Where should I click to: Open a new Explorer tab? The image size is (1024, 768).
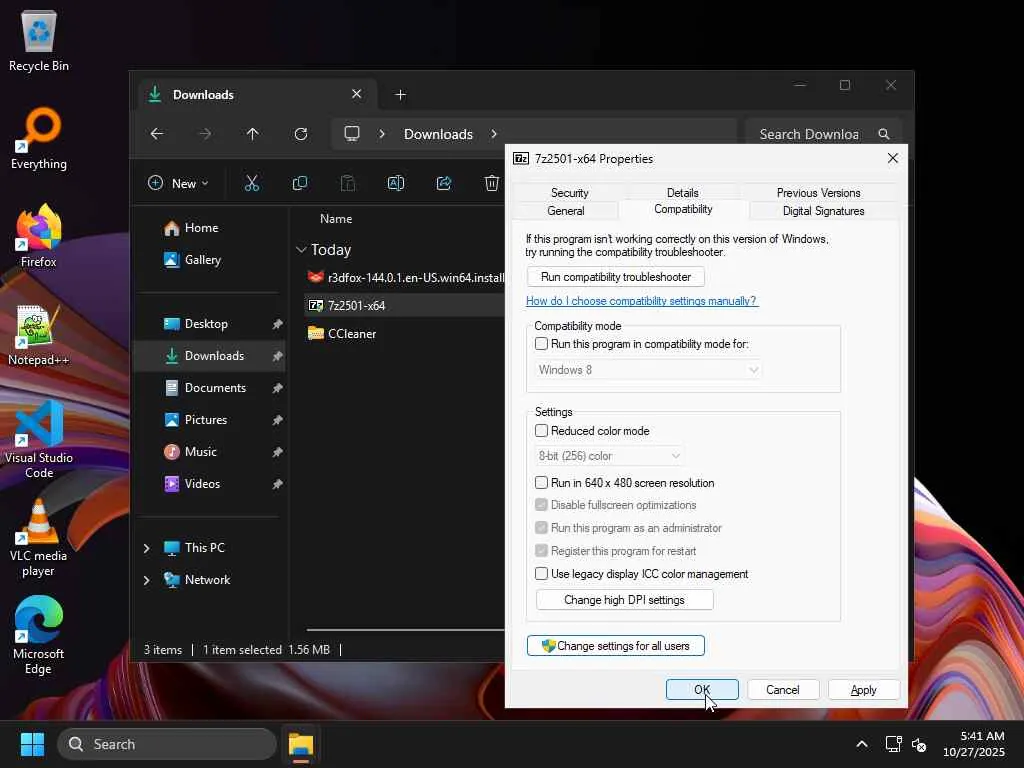[400, 95]
